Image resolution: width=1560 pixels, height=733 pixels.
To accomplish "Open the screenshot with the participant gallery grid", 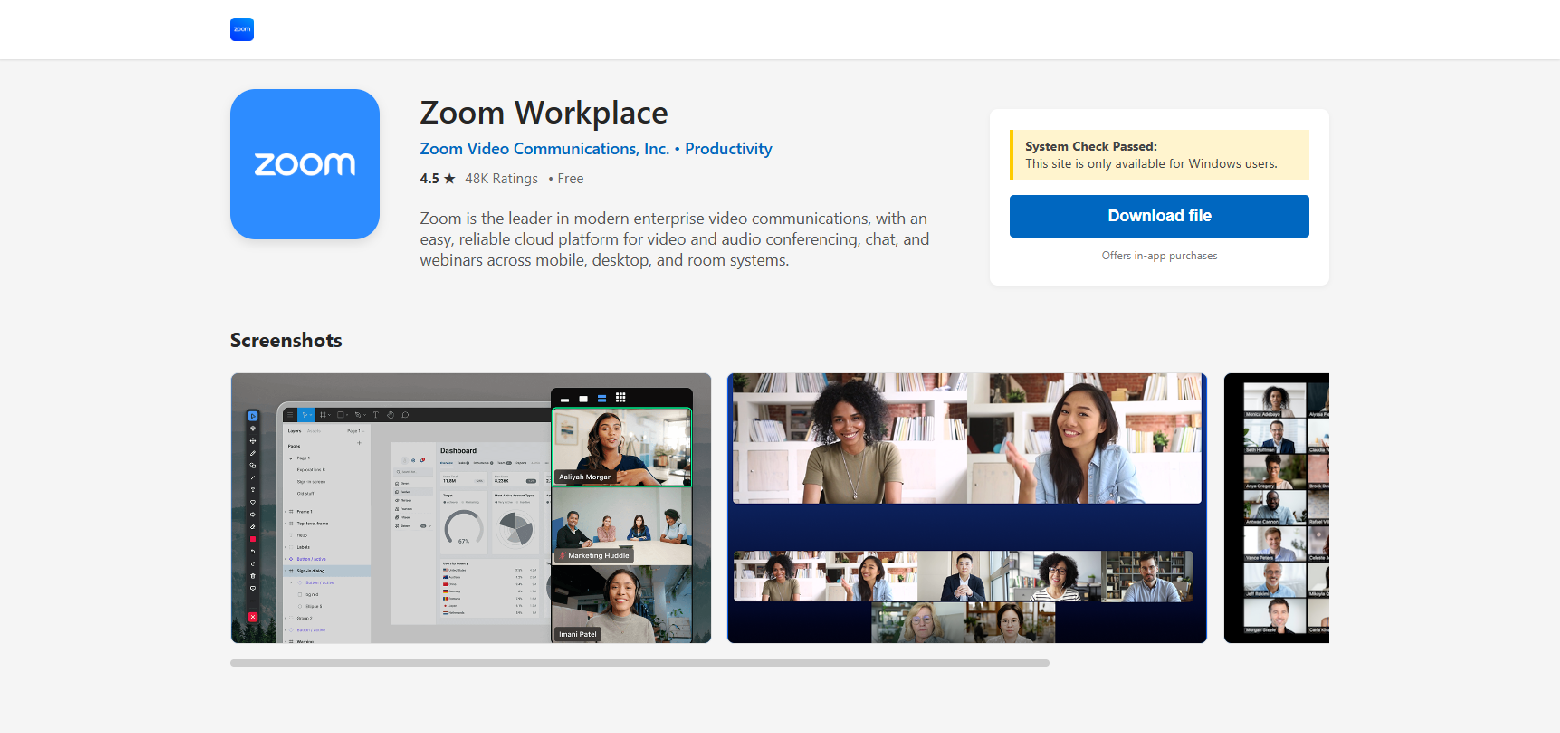I will tap(1276, 508).
